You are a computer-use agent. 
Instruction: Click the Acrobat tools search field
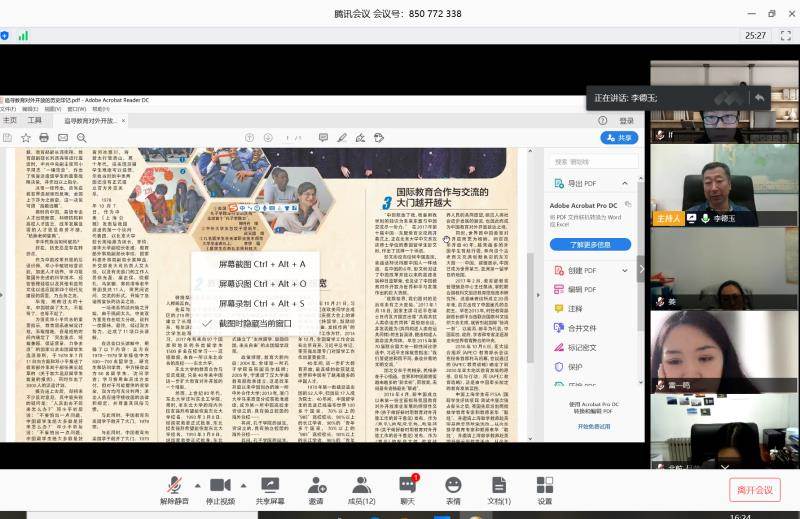pyautogui.click(x=590, y=161)
